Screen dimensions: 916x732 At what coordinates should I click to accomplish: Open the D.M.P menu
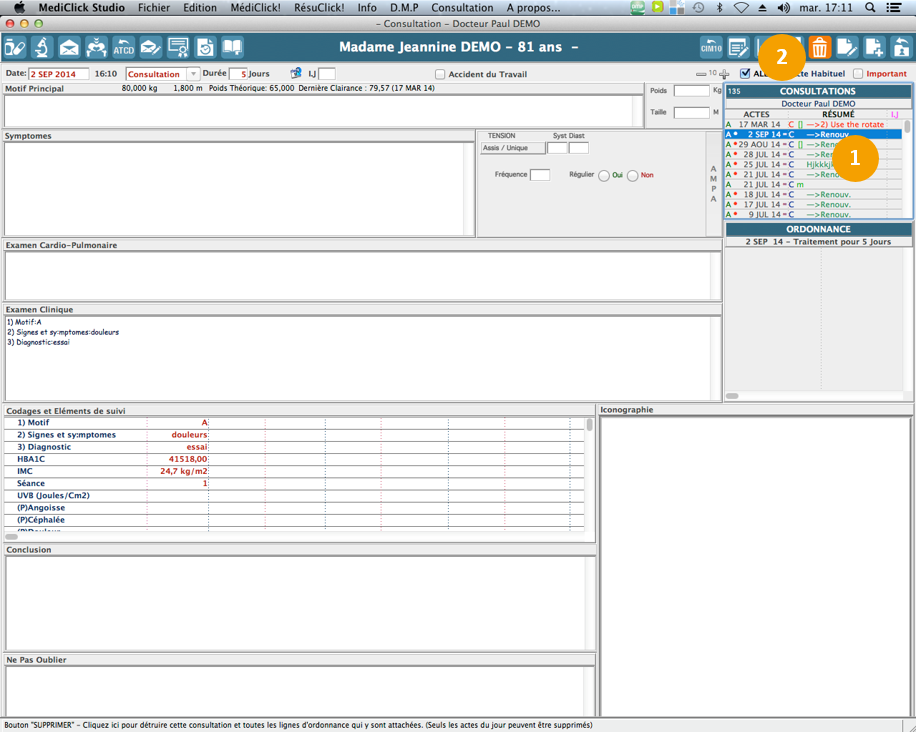click(404, 7)
